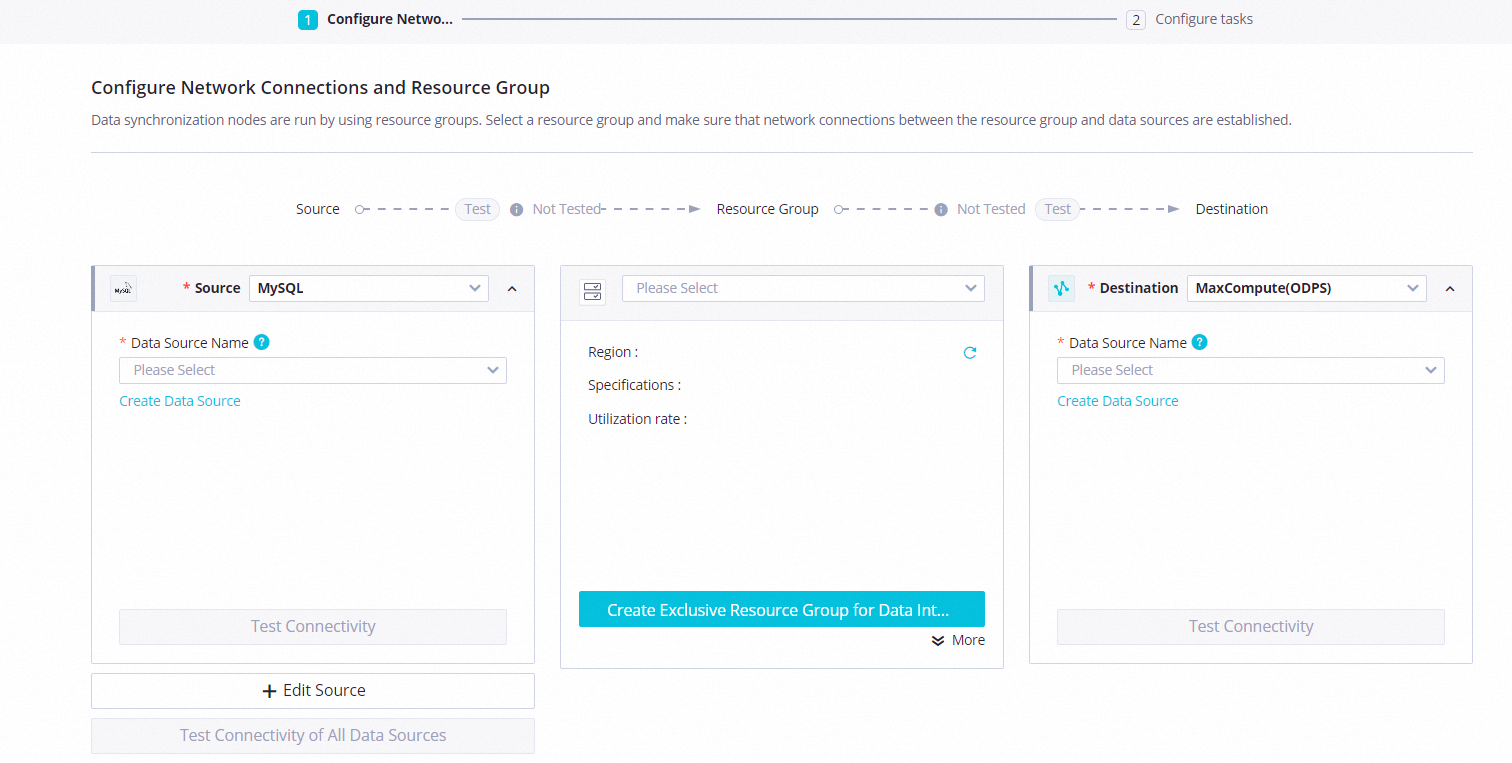Screen dimensions: 1512x763
Task: Collapse the Destination panel with chevron
Action: tap(1450, 289)
